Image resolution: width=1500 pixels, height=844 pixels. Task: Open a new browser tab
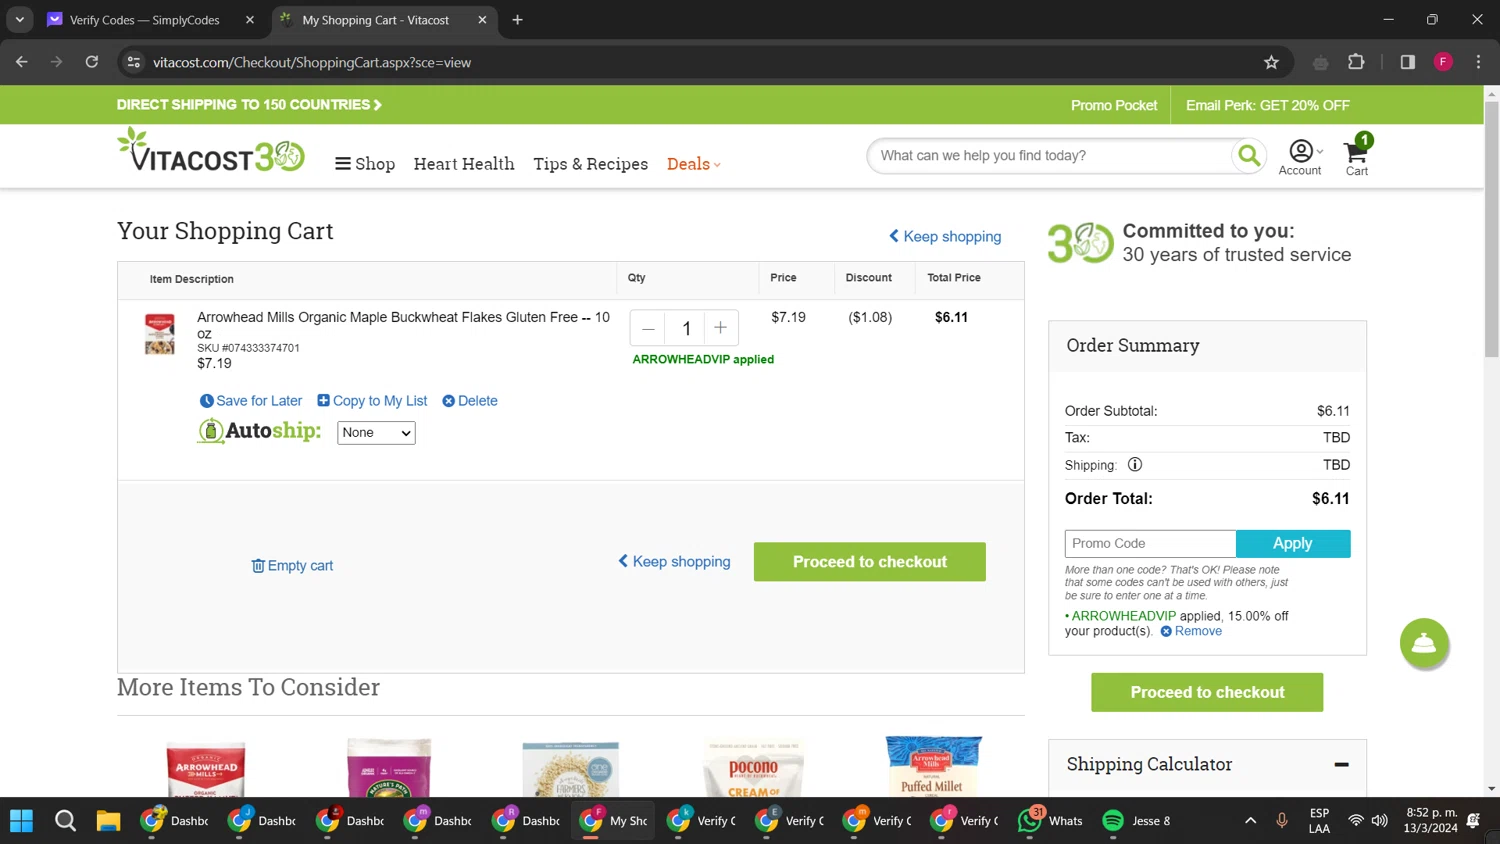tap(517, 20)
